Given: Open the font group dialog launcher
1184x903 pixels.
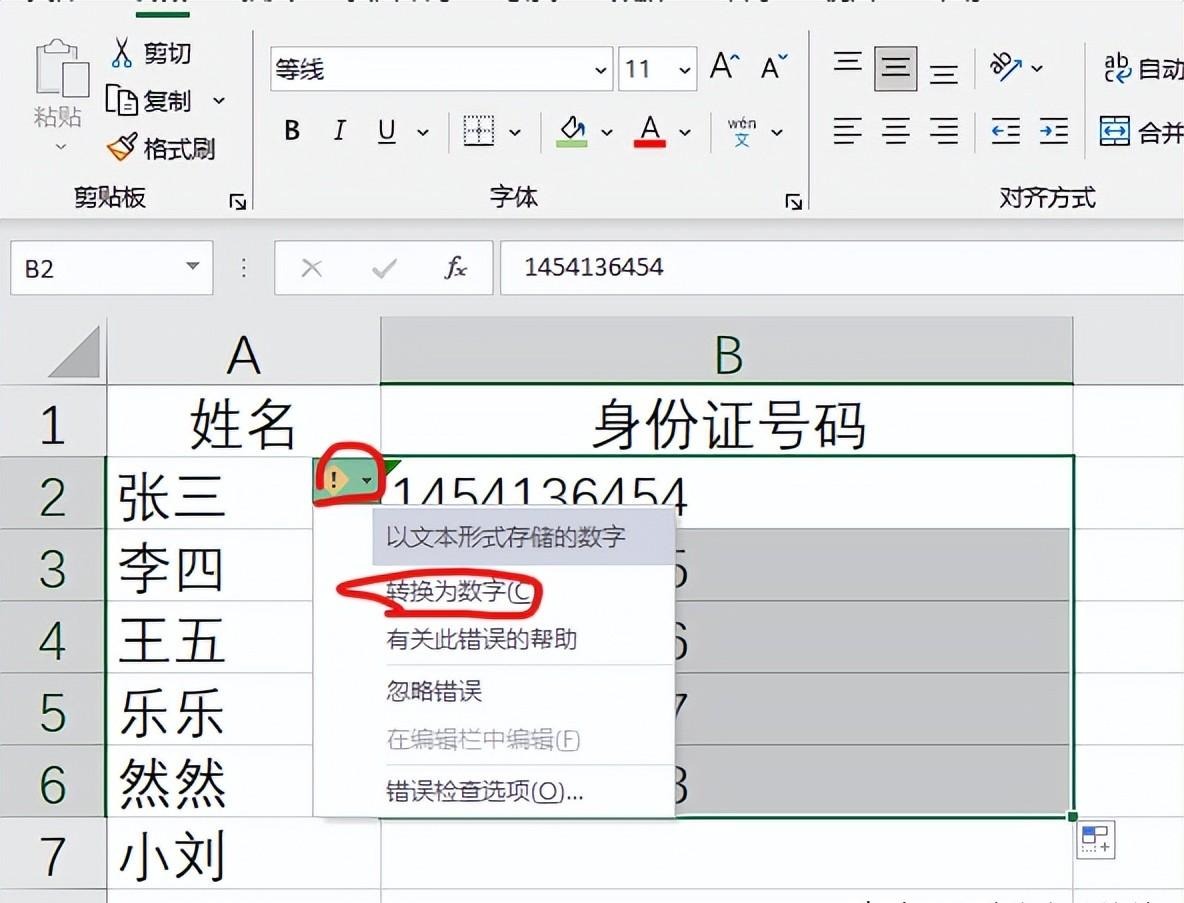Looking at the screenshot, I should [x=793, y=202].
